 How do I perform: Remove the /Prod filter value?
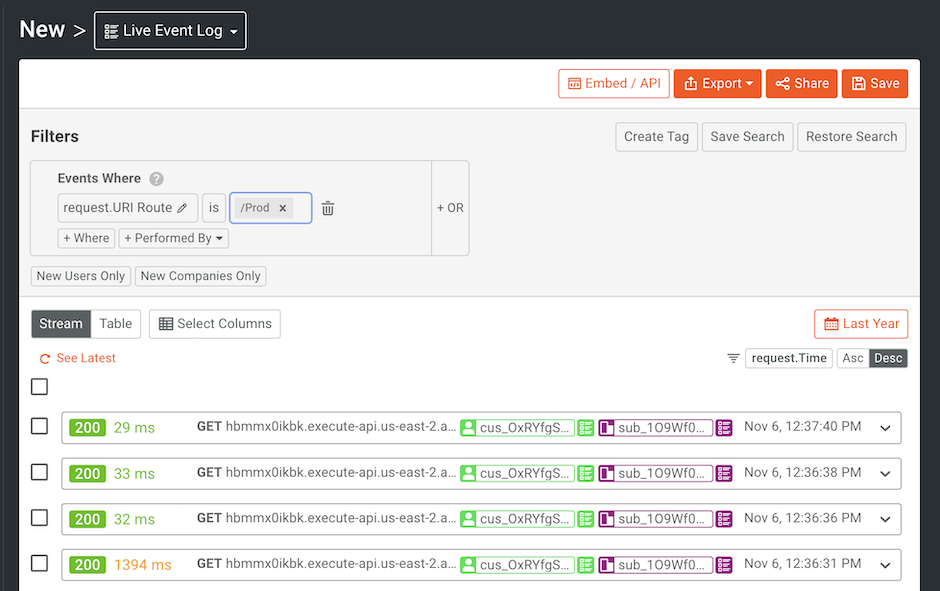point(282,208)
